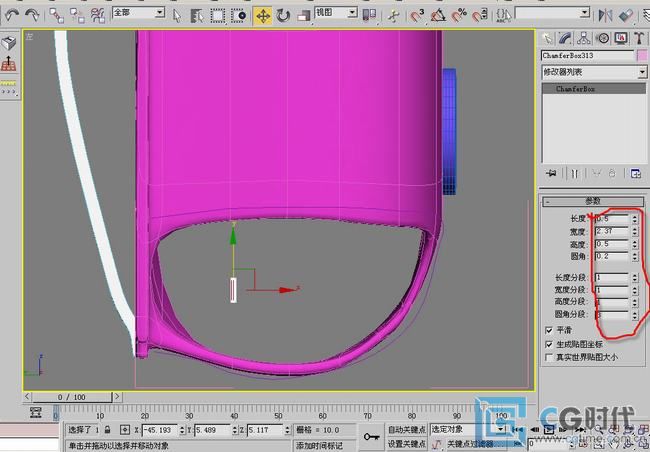Choose the Rectangular Selection Region tool
Viewport: 650px width, 452px height.
tap(218, 16)
